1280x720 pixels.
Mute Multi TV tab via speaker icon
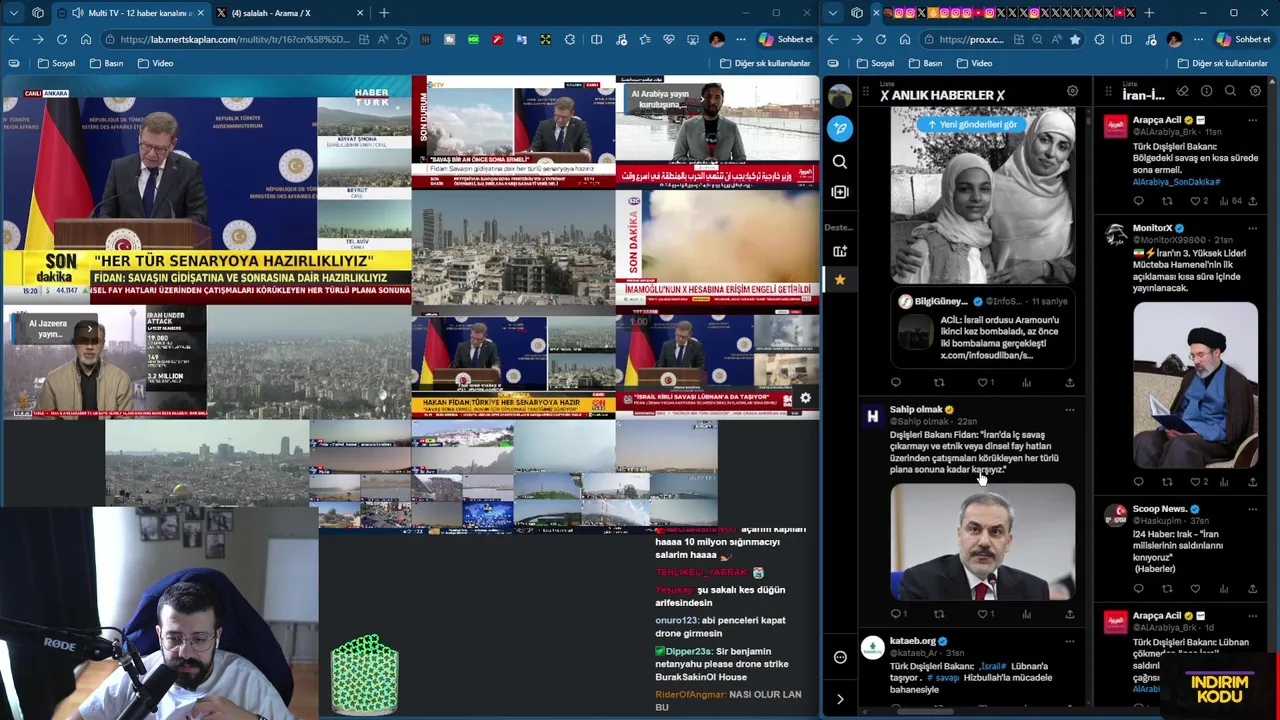(x=77, y=13)
